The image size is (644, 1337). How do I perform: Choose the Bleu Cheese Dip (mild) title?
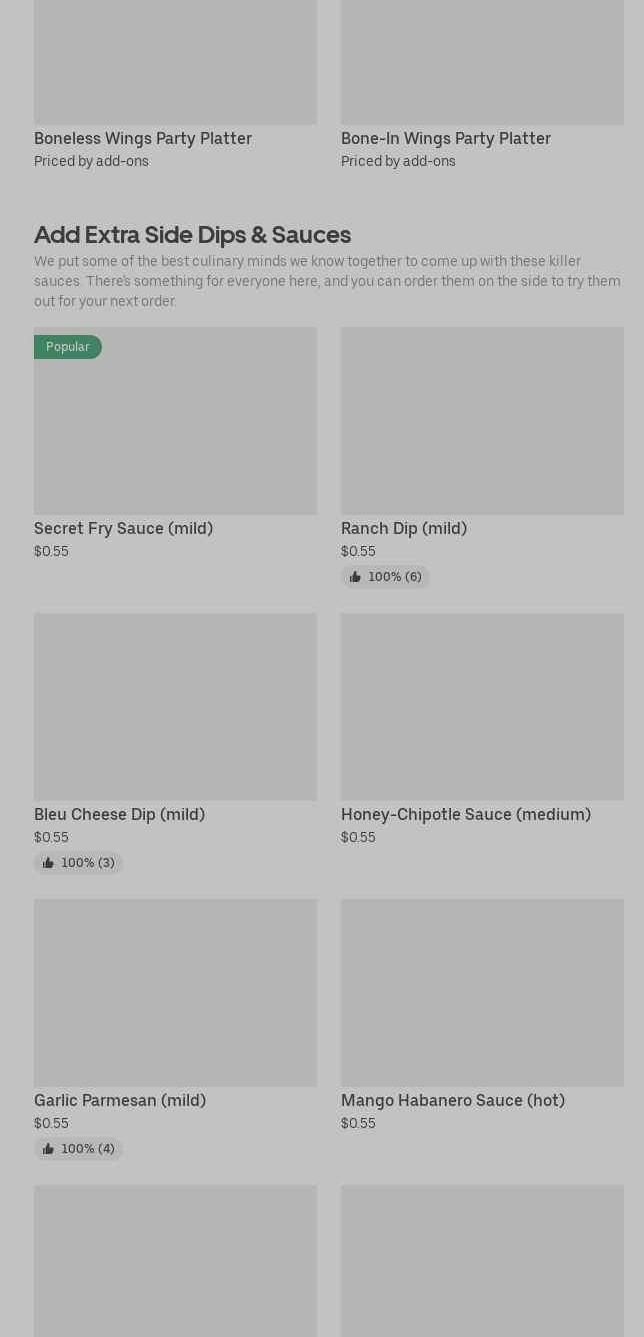coord(119,814)
